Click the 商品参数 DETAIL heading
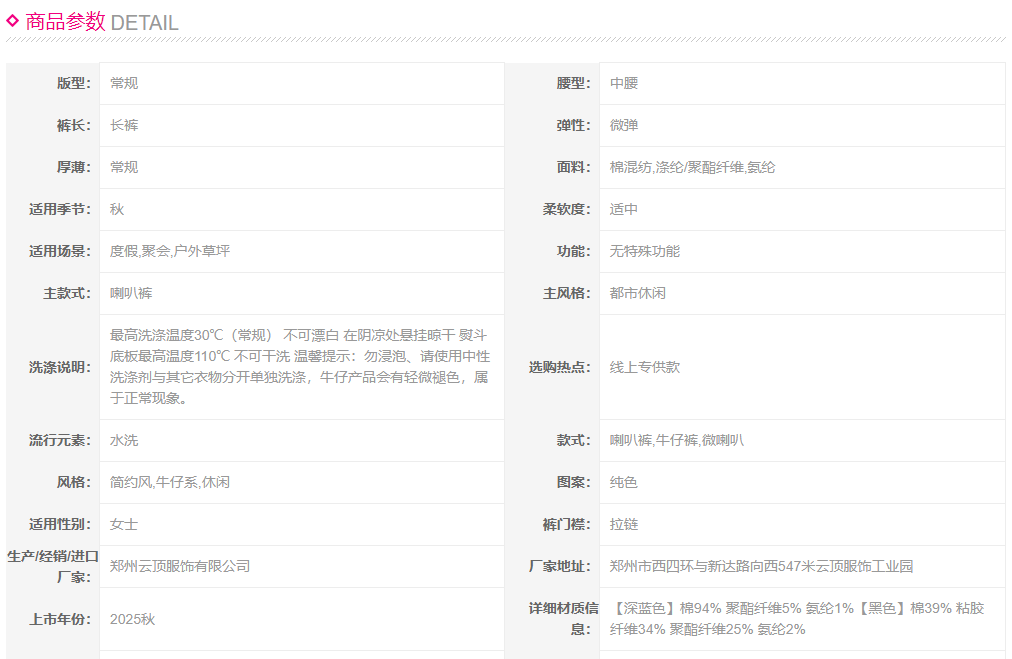 pyautogui.click(x=101, y=22)
